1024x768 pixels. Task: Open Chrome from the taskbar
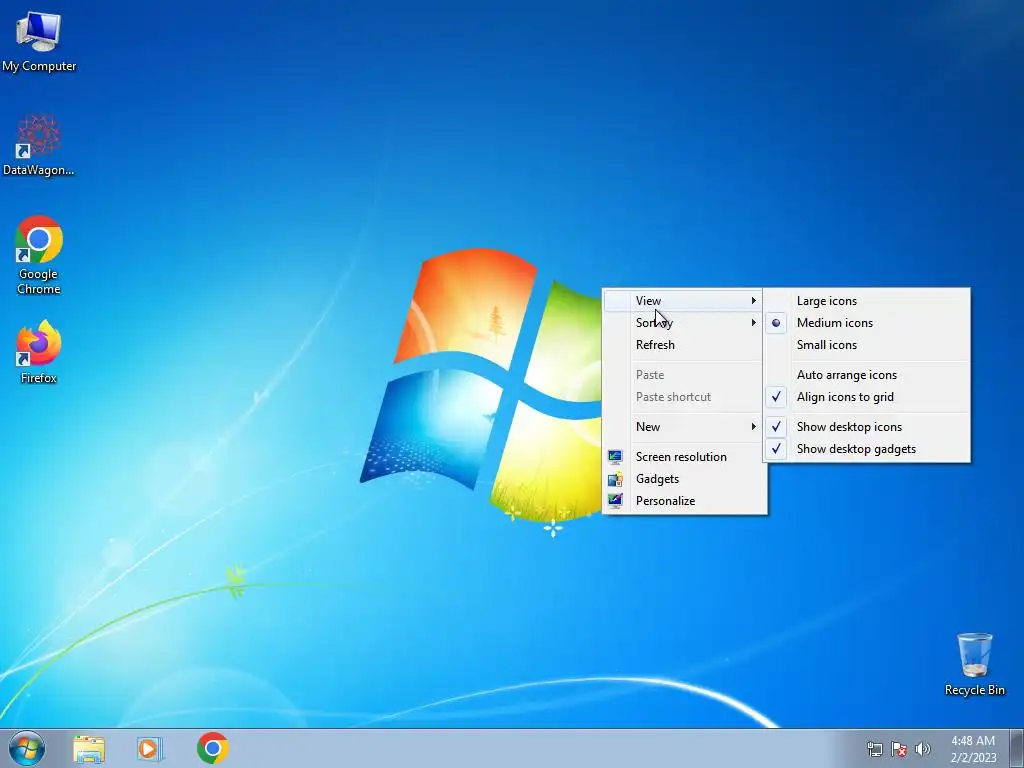click(212, 748)
